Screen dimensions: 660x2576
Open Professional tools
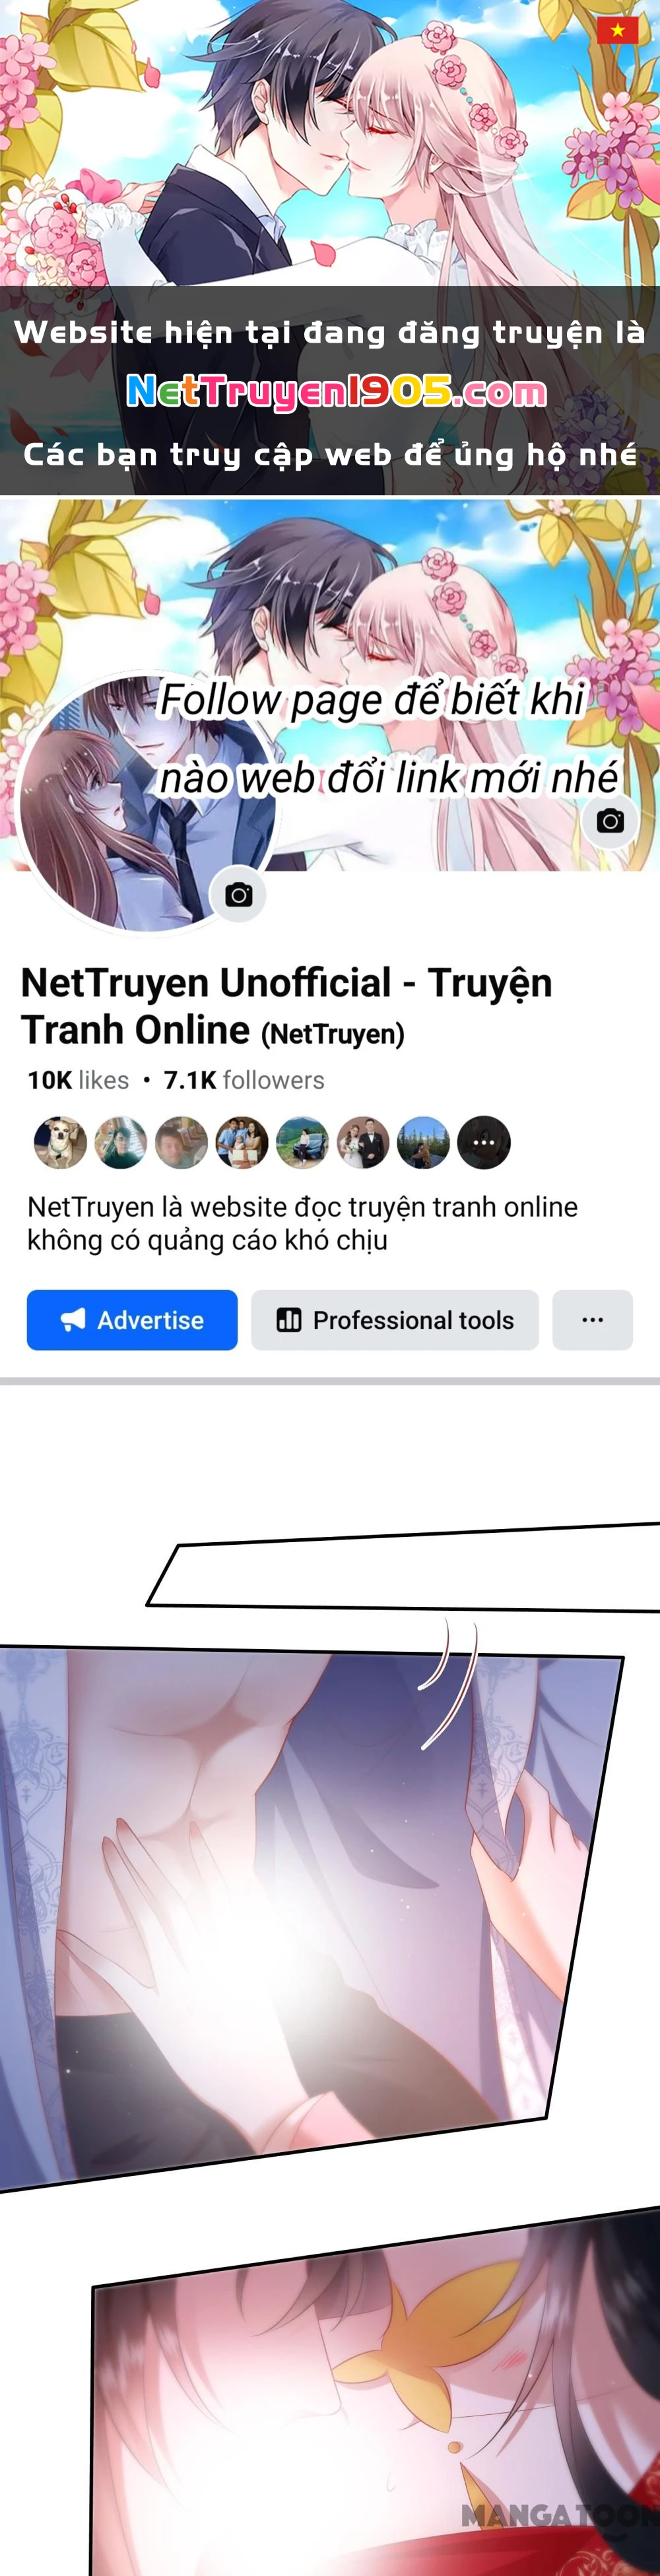point(395,1320)
